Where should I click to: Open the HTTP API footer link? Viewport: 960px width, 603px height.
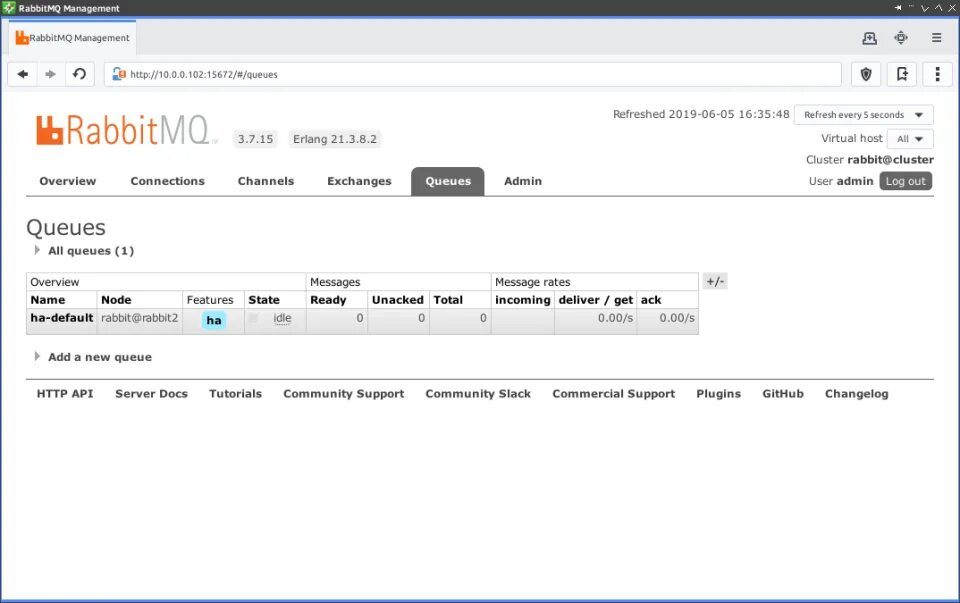click(65, 394)
